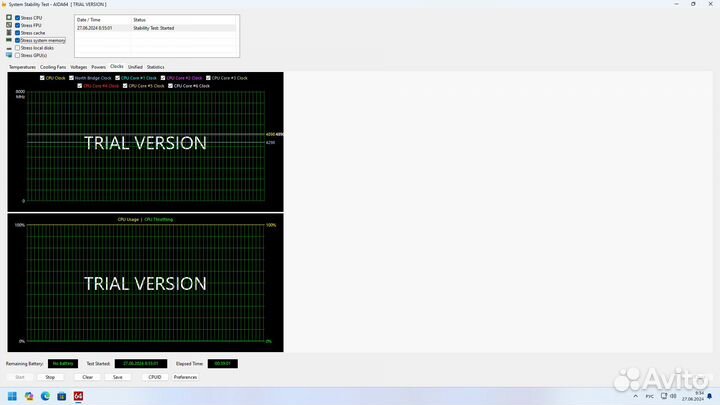Click the Test Started timestamp display
The width and height of the screenshot is (720, 405).
(141, 364)
